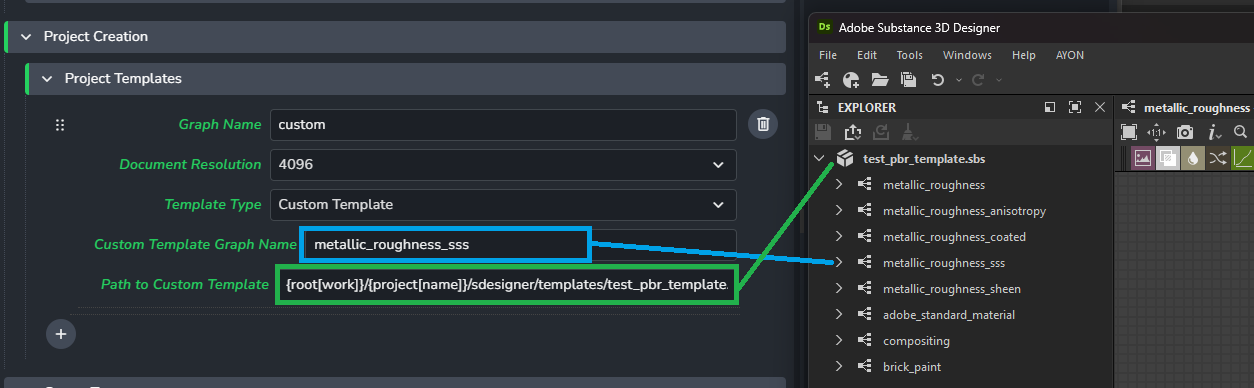Viewport: 1254px width, 388px height.
Task: Collapse the Project Templates section
Action: (46, 78)
